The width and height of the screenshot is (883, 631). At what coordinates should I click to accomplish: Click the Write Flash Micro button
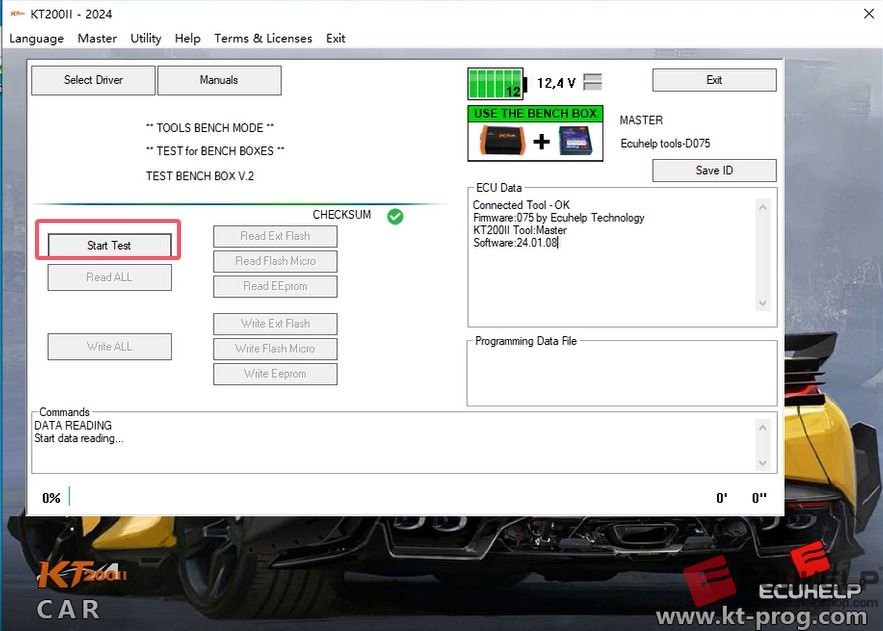click(x=275, y=348)
